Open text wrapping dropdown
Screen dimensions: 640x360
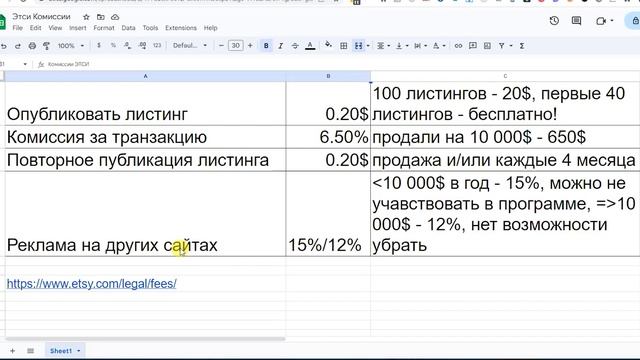pos(420,46)
